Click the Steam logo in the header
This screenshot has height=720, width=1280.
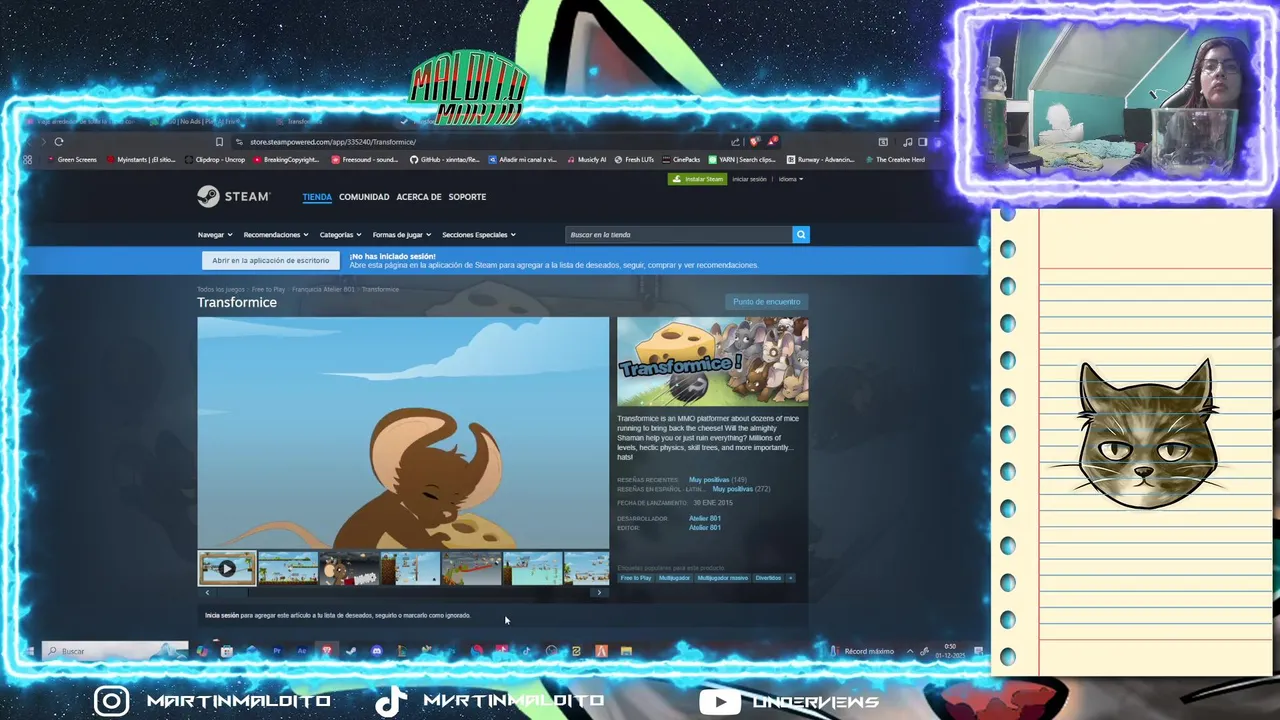233,196
